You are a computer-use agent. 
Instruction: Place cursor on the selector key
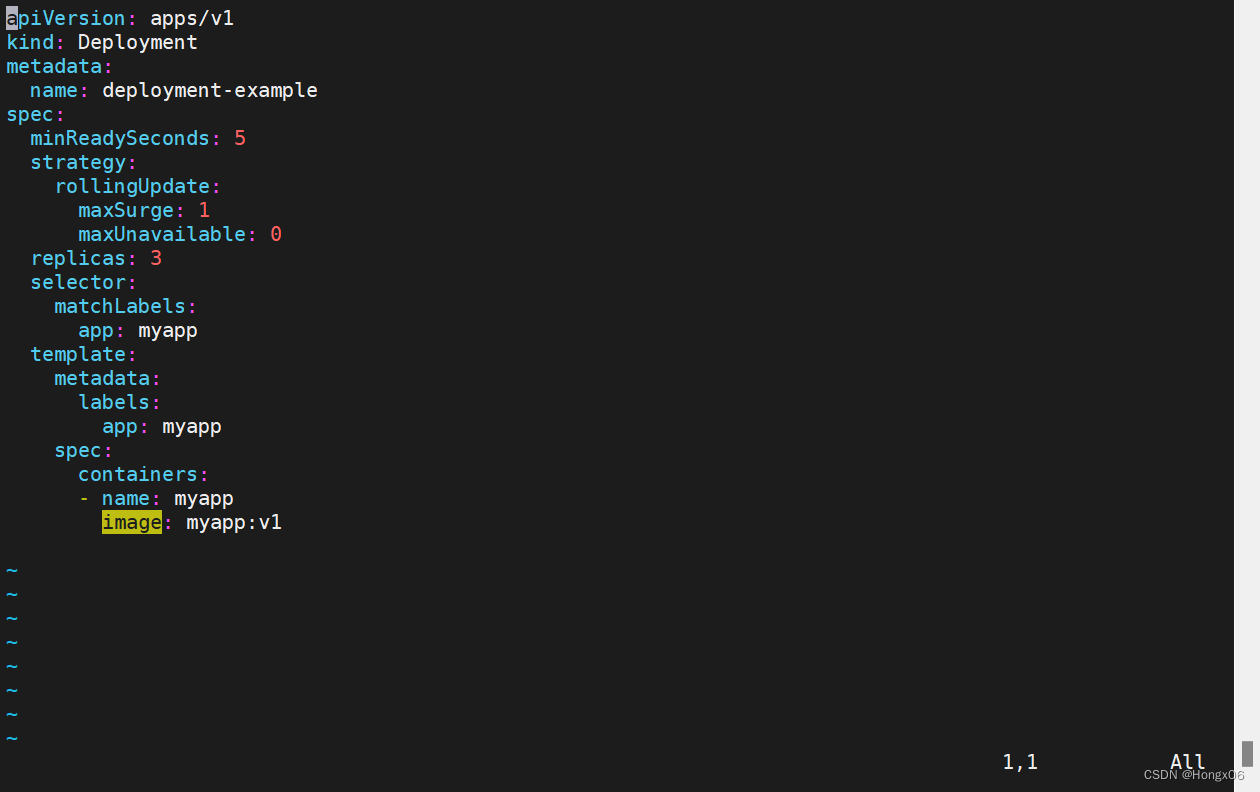pos(78,282)
